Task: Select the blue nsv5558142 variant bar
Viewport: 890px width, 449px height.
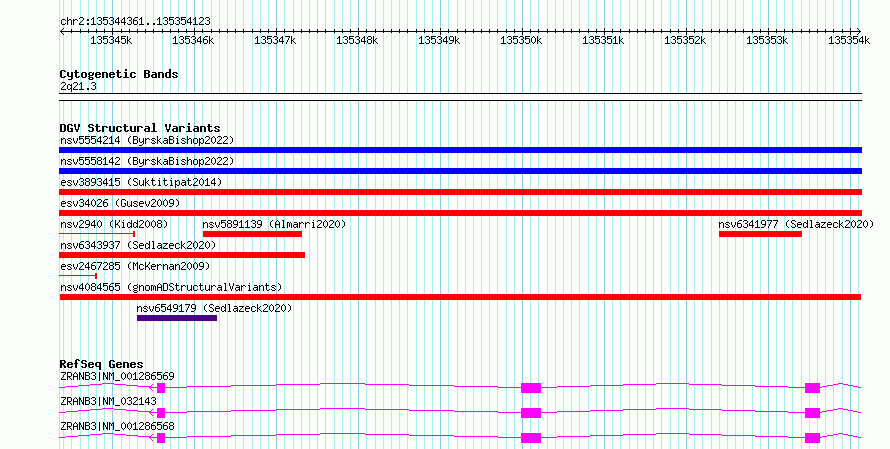Action: point(460,171)
